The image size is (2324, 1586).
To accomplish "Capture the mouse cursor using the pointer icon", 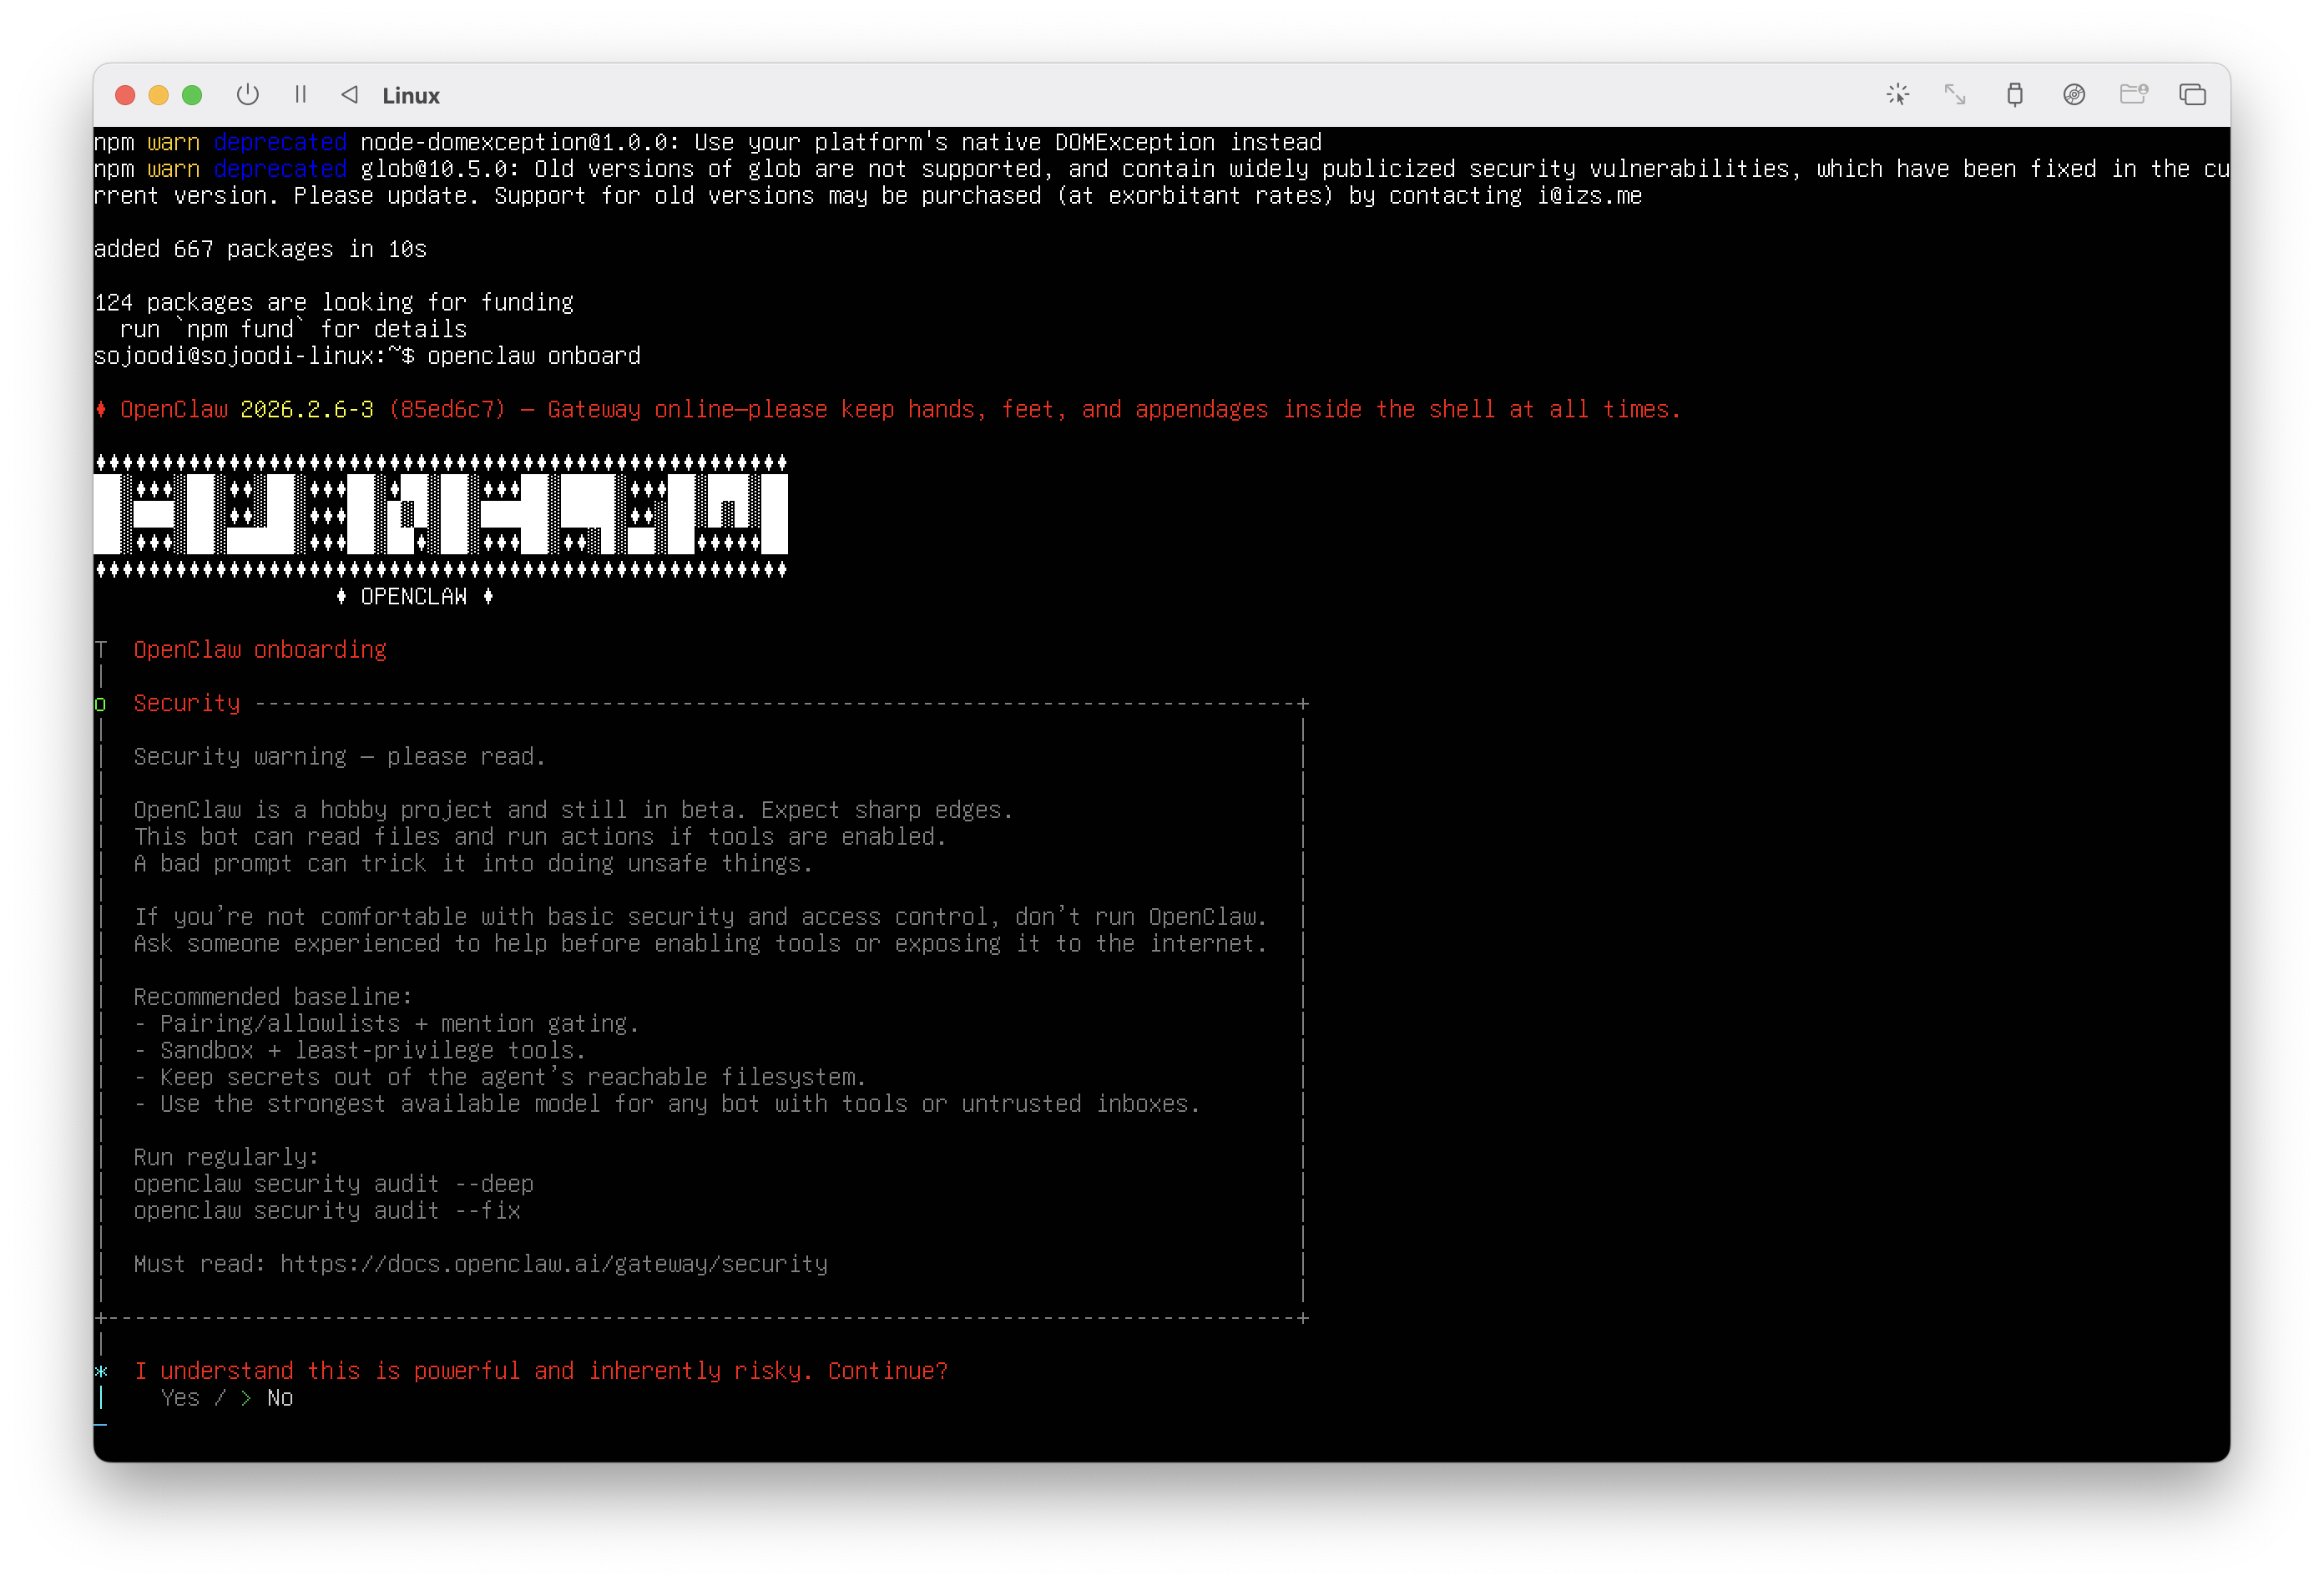I will (1898, 95).
